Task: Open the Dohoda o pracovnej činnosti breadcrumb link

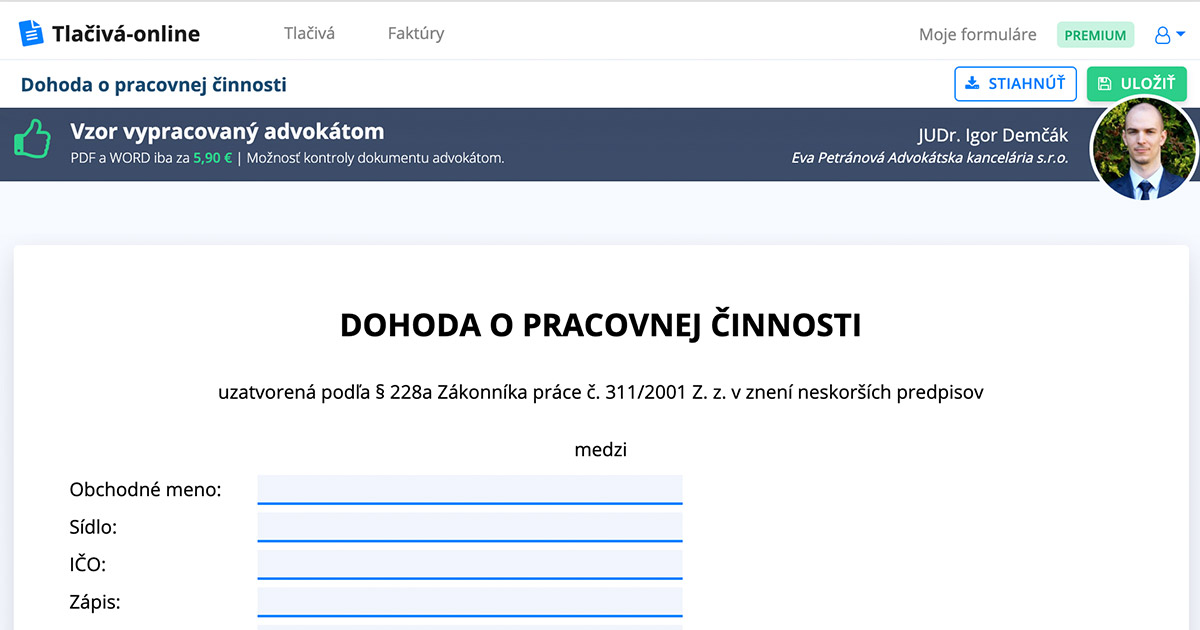Action: tap(153, 84)
